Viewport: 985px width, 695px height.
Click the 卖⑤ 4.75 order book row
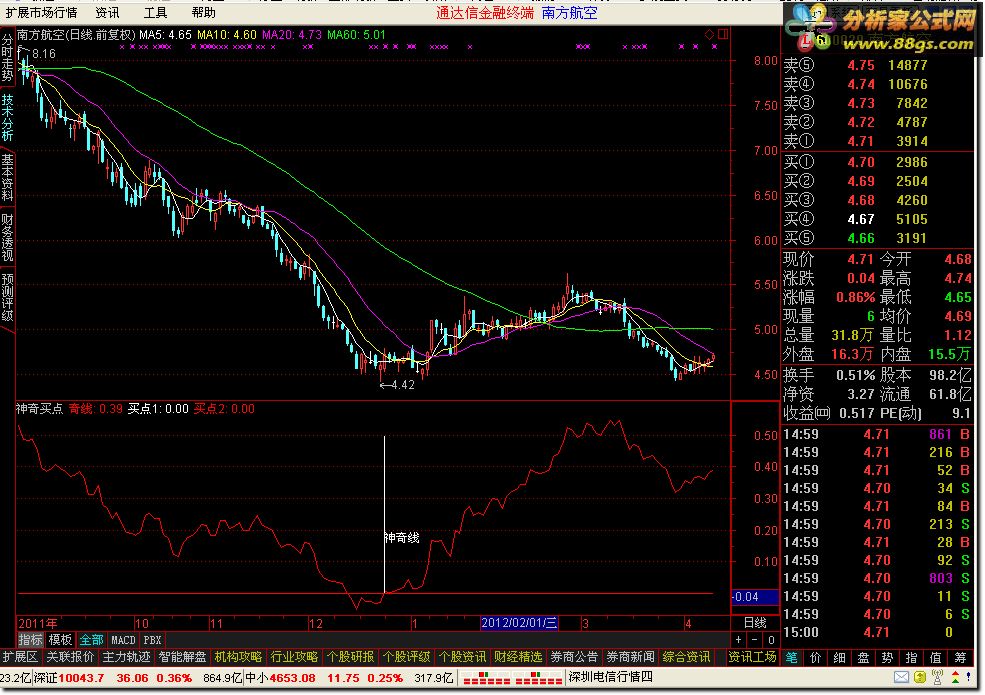[877, 65]
